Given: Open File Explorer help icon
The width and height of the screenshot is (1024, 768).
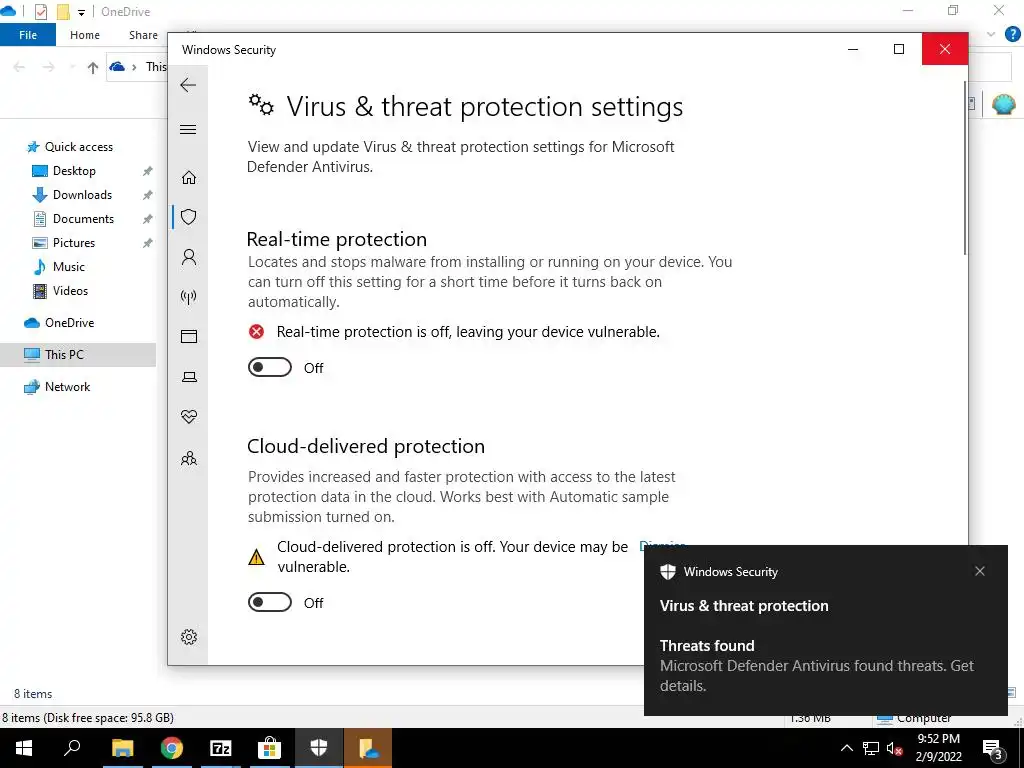Looking at the screenshot, I should point(1013,34).
